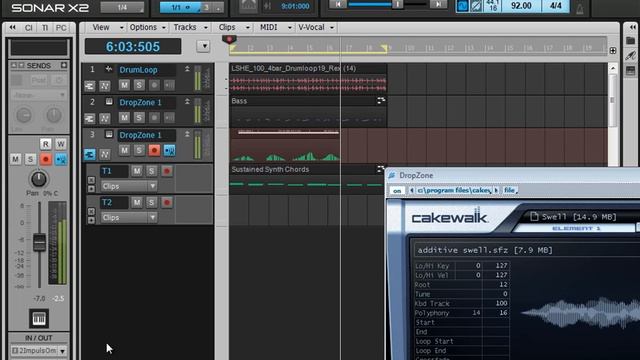640x360 pixels.
Task: Switch to the PC inspector tab
Action: pos(61,28)
